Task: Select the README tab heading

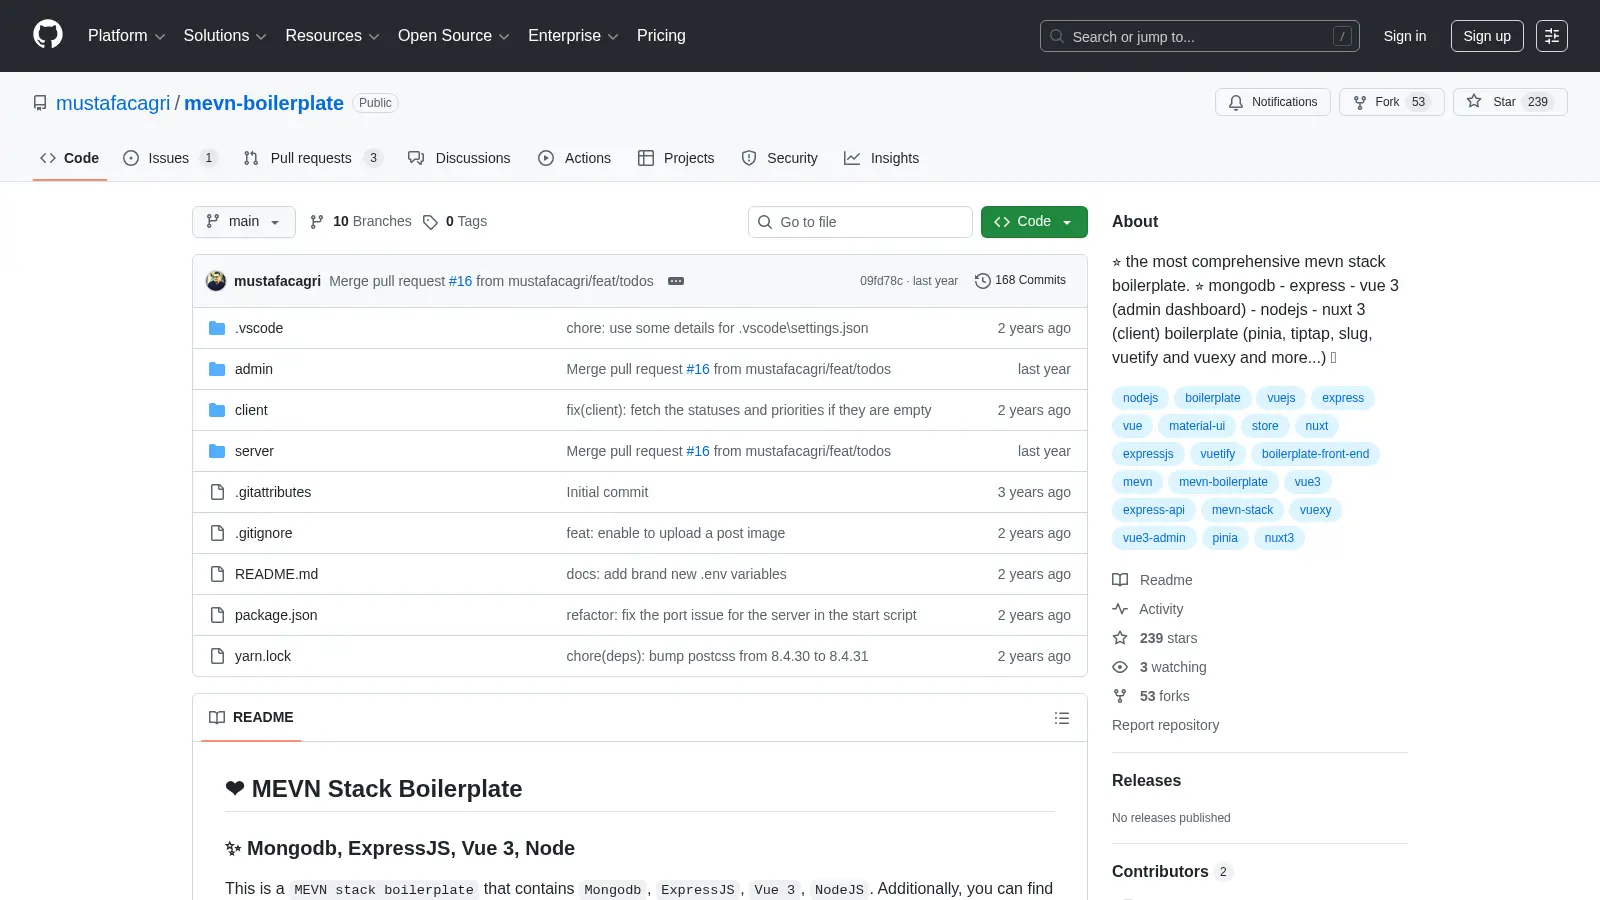Action: tap(251, 718)
